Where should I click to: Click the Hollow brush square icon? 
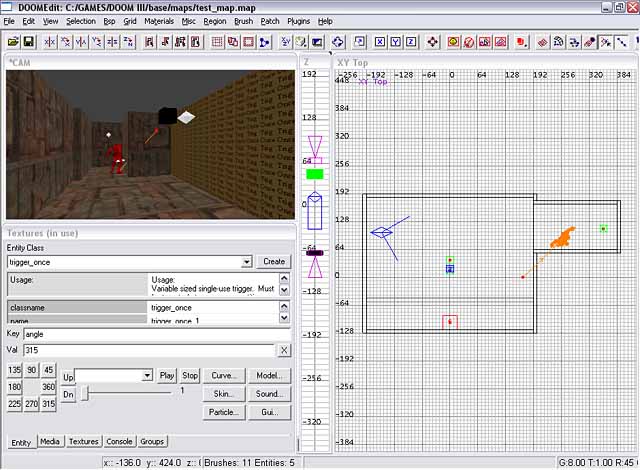point(248,42)
